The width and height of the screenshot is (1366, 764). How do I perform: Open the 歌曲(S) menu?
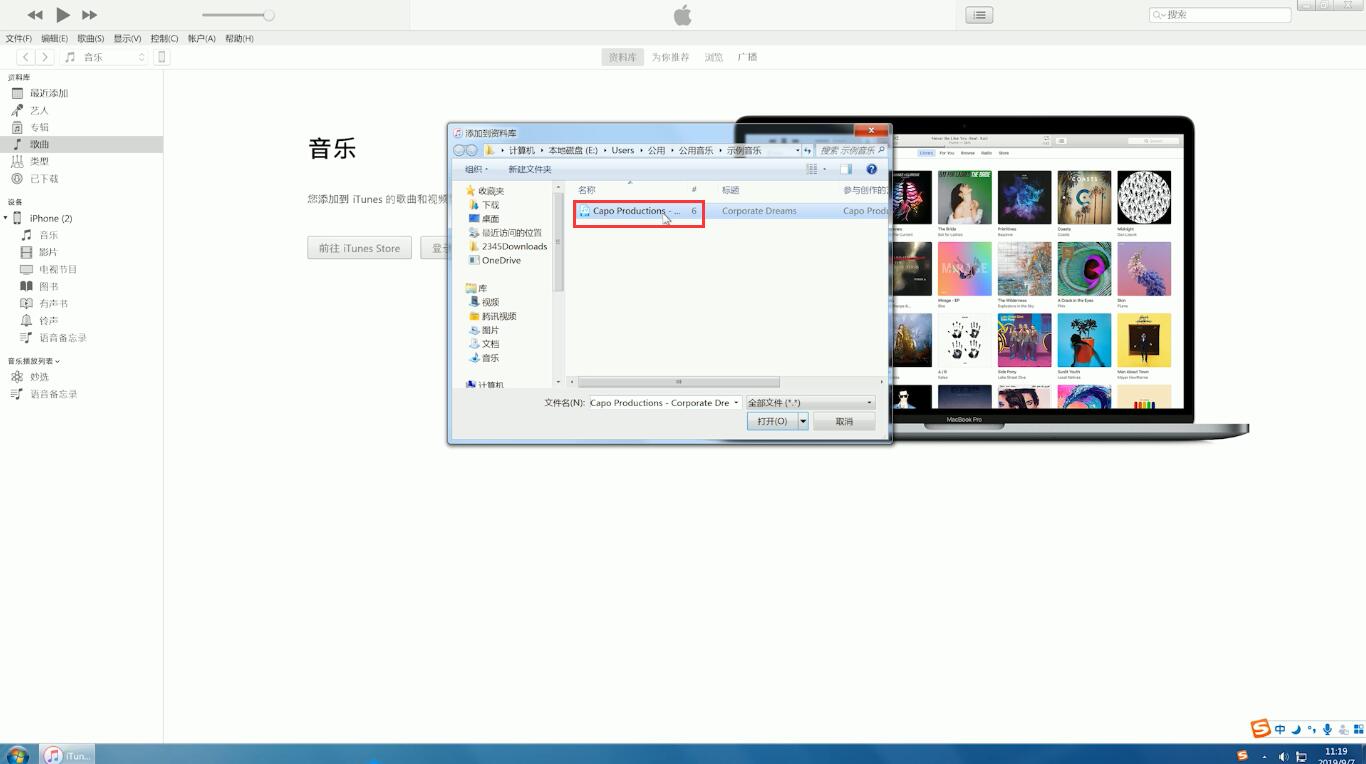pyautogui.click(x=90, y=38)
